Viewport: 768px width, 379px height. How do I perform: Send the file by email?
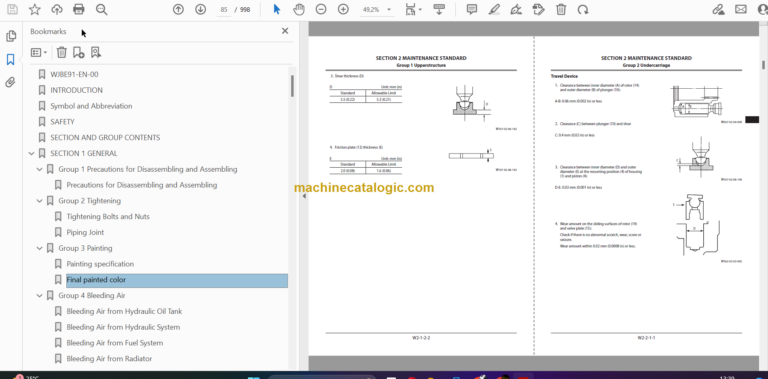741,9
